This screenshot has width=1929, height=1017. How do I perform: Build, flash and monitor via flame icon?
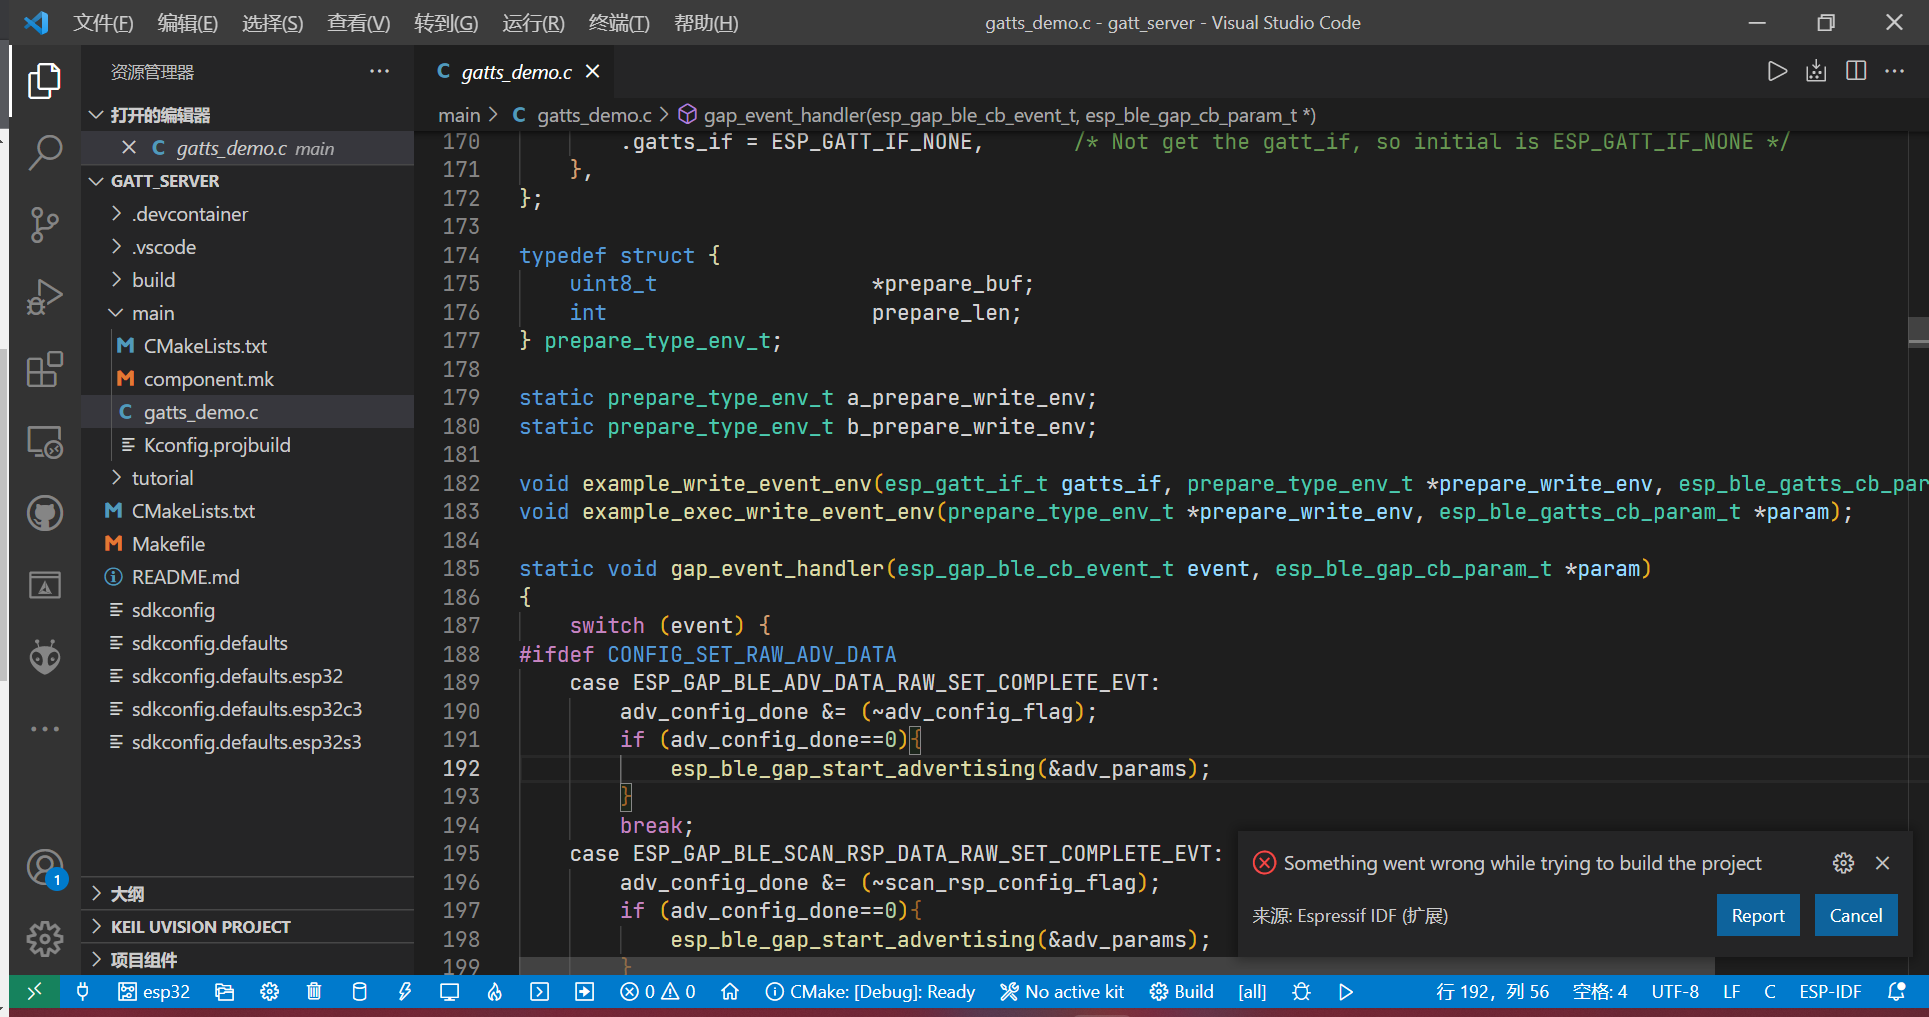click(x=494, y=991)
